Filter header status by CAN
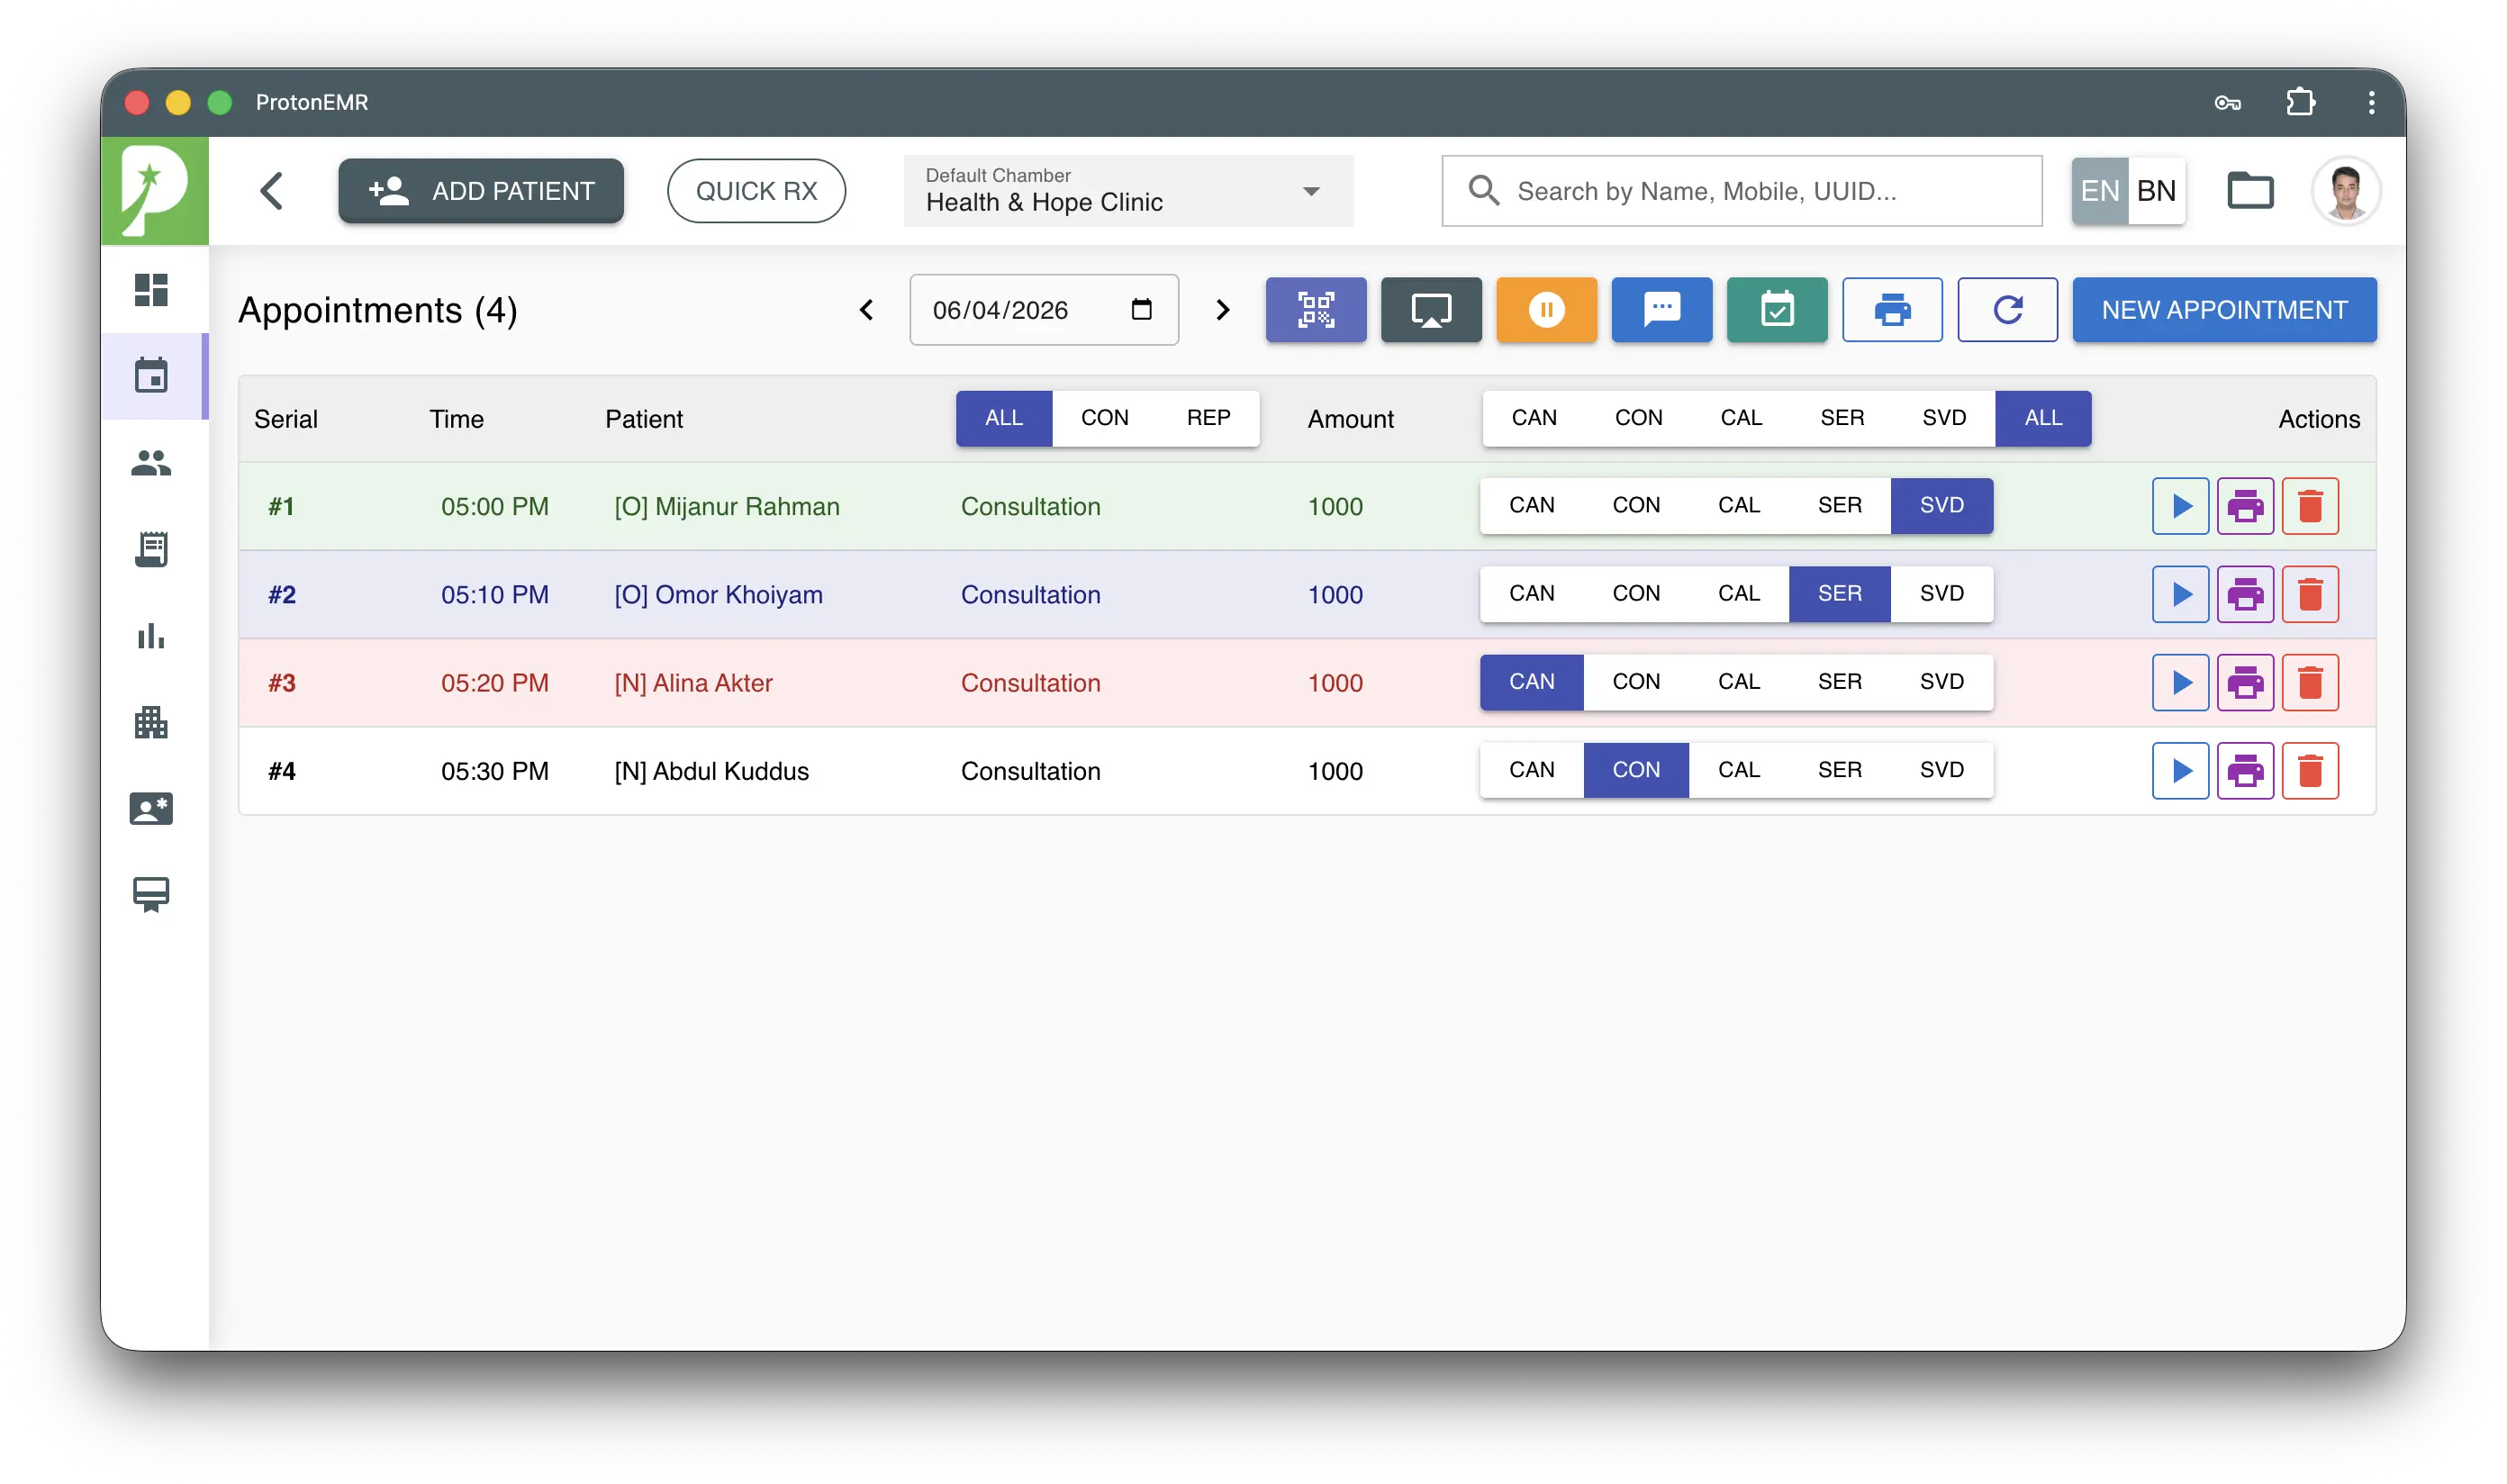The image size is (2507, 1484). (x=1534, y=418)
